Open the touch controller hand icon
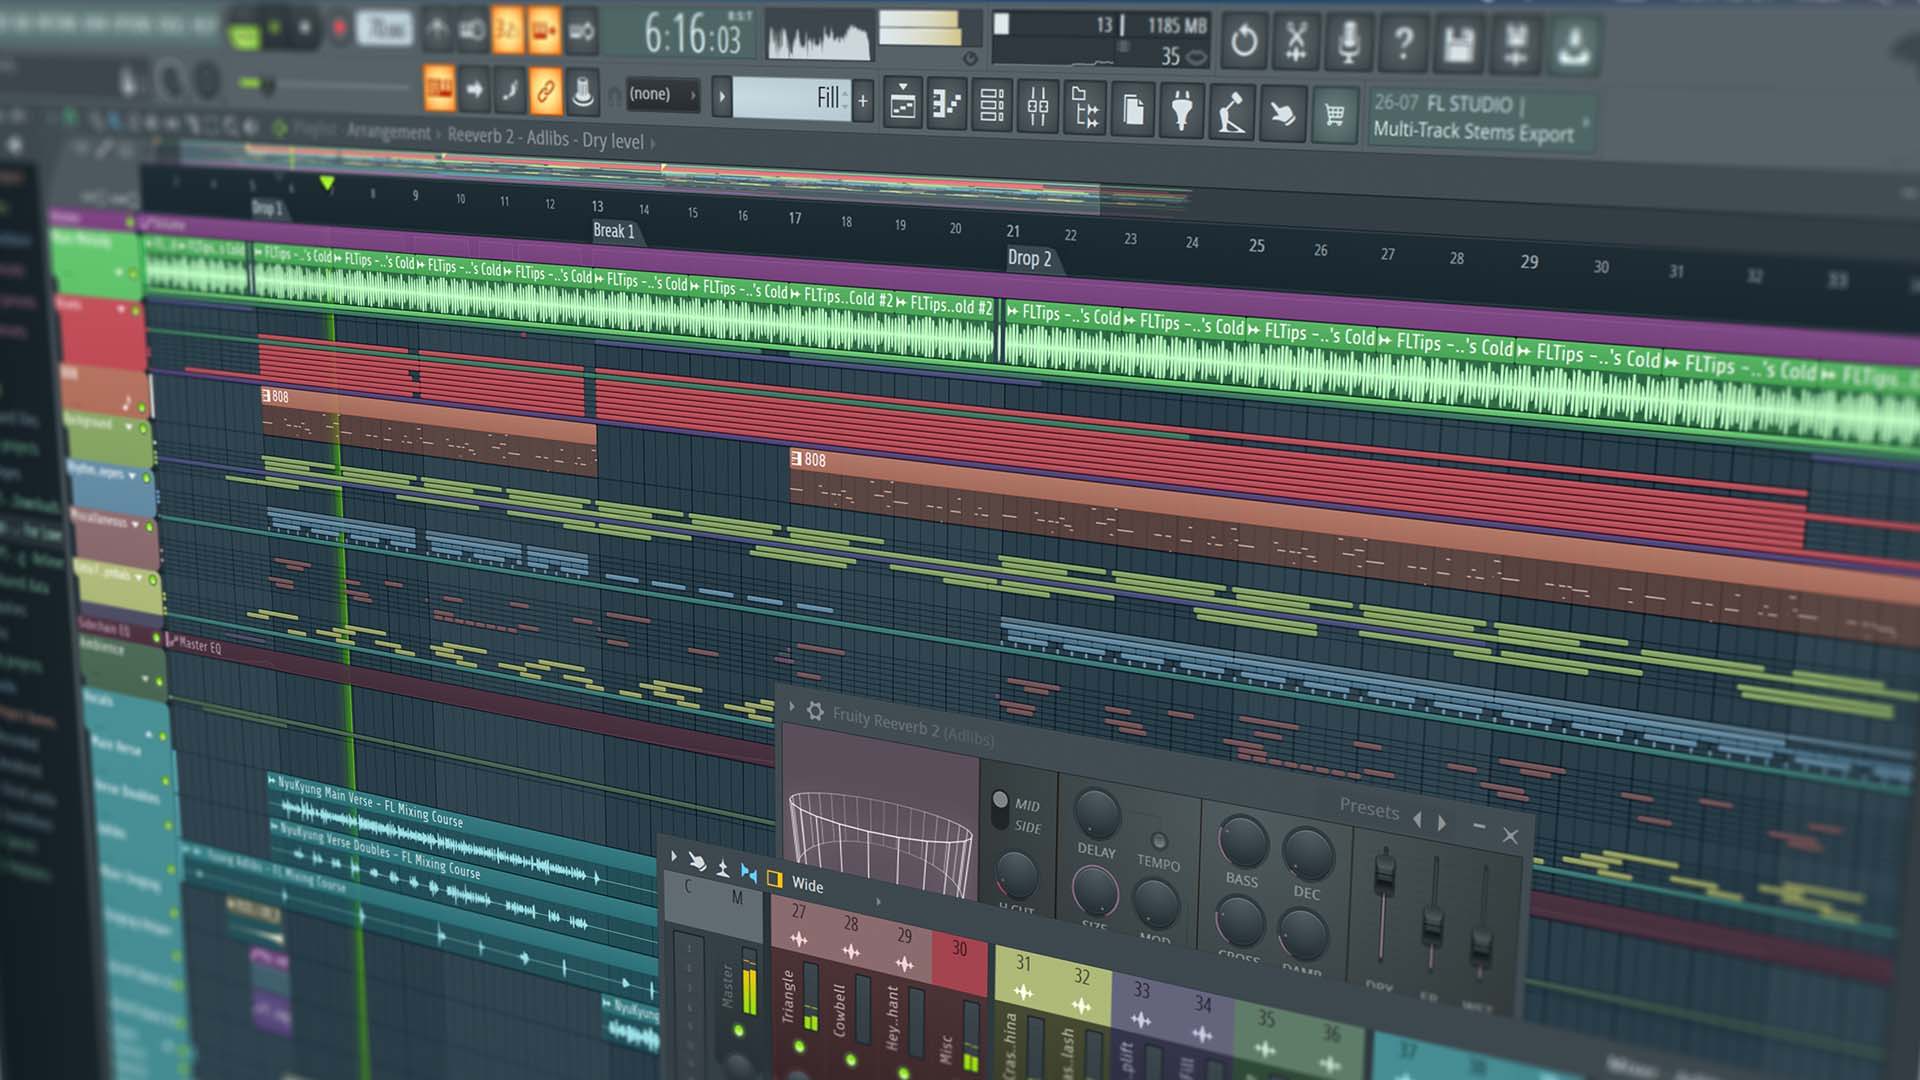The height and width of the screenshot is (1080, 1920). pos(1282,114)
